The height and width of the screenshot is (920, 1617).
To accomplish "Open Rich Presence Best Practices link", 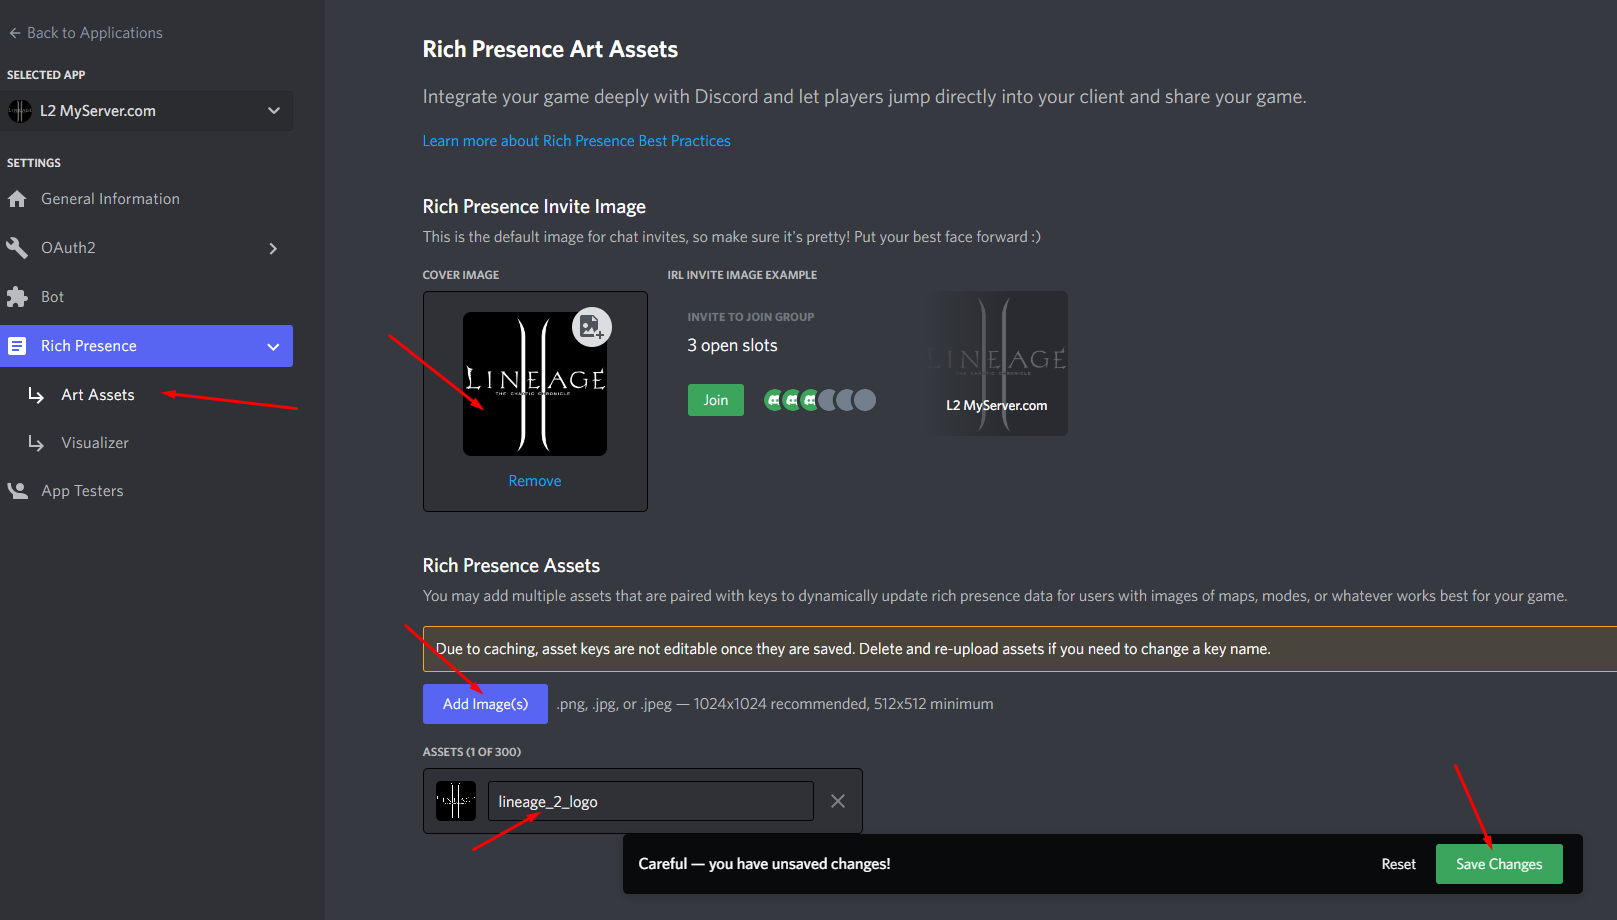I will tap(576, 141).
